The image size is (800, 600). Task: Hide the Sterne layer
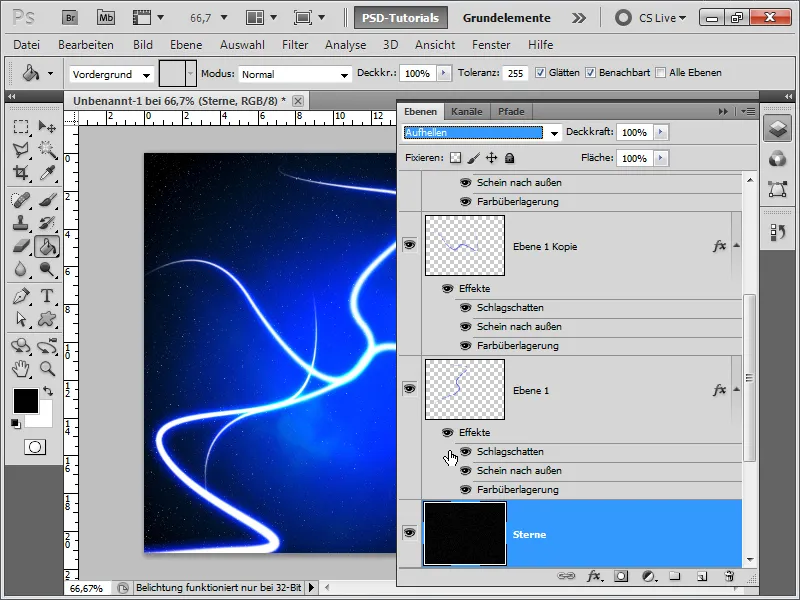409,533
